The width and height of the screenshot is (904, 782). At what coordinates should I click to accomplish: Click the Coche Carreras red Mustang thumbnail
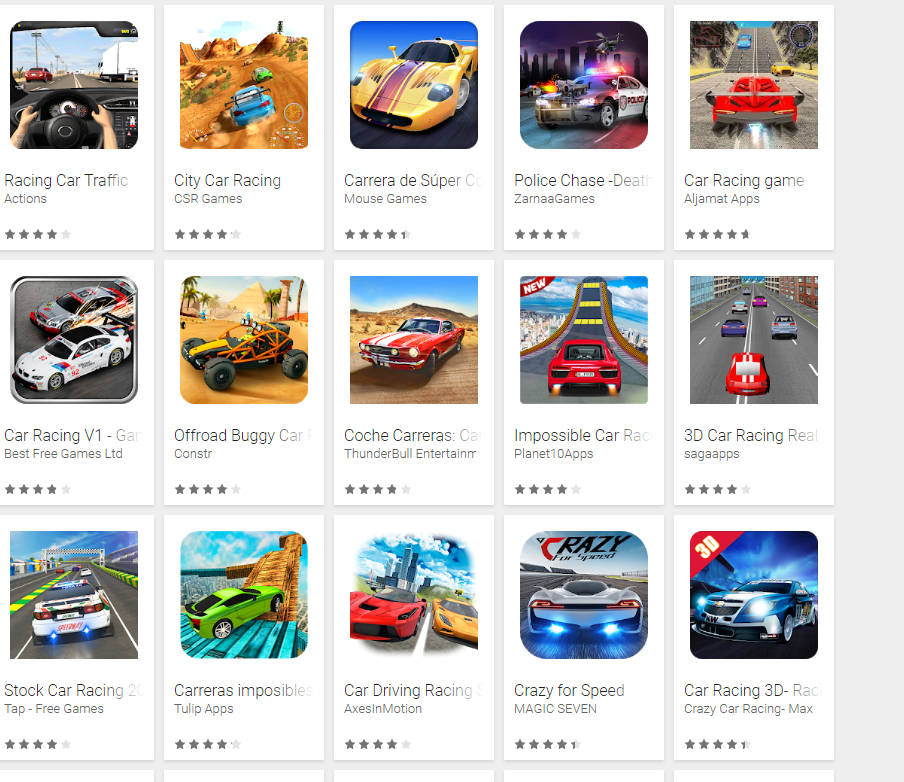tap(414, 340)
